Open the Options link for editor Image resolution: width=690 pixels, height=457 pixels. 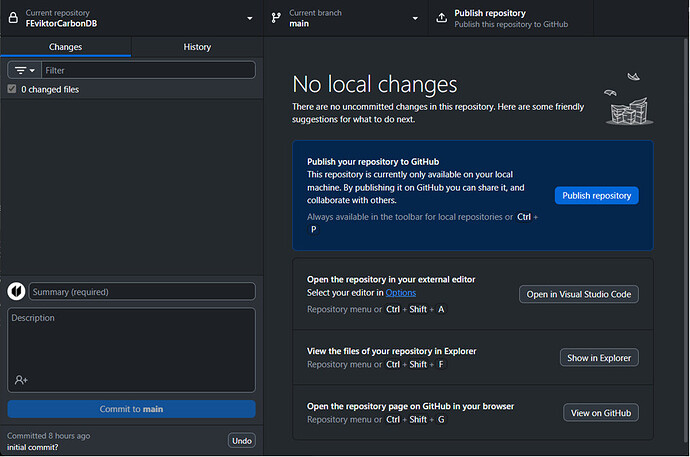click(400, 292)
